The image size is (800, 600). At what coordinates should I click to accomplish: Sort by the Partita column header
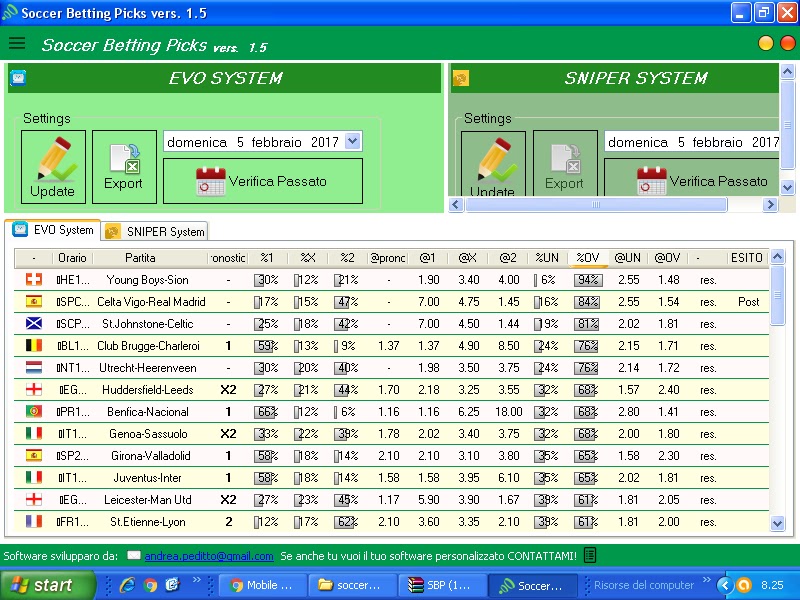(x=140, y=258)
